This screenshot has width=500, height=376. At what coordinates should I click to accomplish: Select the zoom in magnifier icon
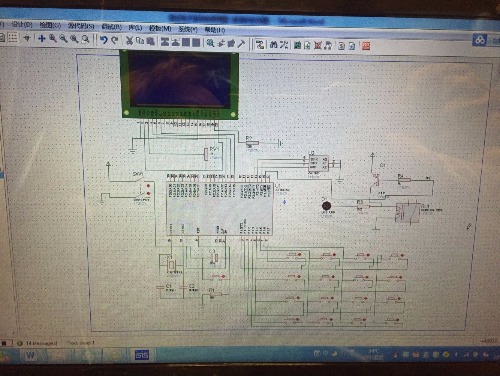point(53,39)
